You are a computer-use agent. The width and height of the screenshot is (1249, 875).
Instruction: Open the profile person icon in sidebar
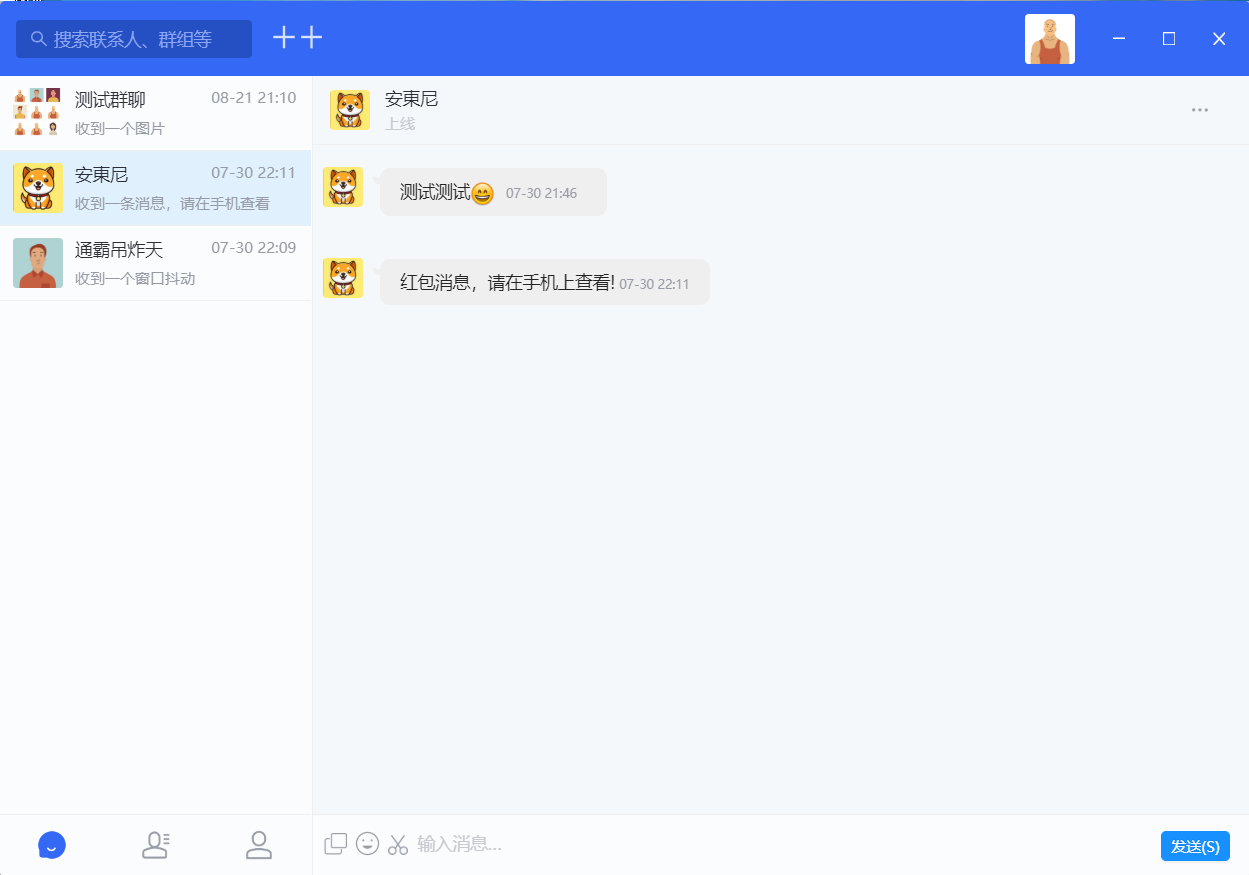click(x=259, y=845)
